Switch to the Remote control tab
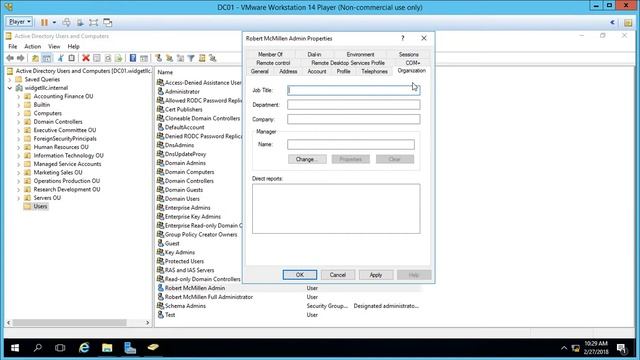 [273, 63]
